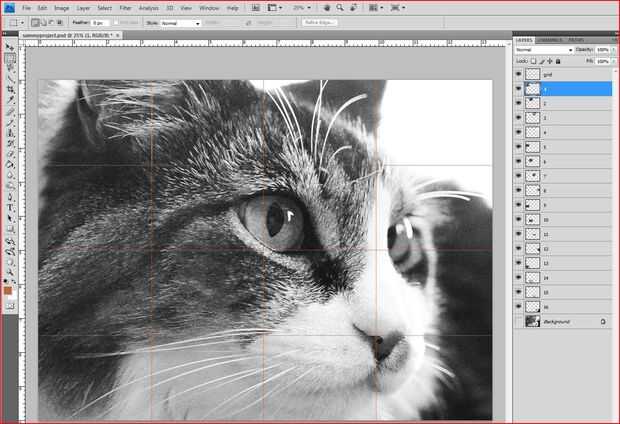Click Lock Position icon in Layers panel

click(x=550, y=61)
